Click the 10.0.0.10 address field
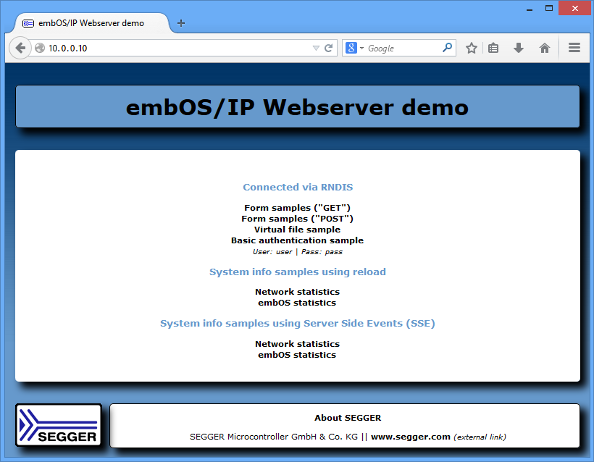This screenshot has height=462, width=594. 179,48
